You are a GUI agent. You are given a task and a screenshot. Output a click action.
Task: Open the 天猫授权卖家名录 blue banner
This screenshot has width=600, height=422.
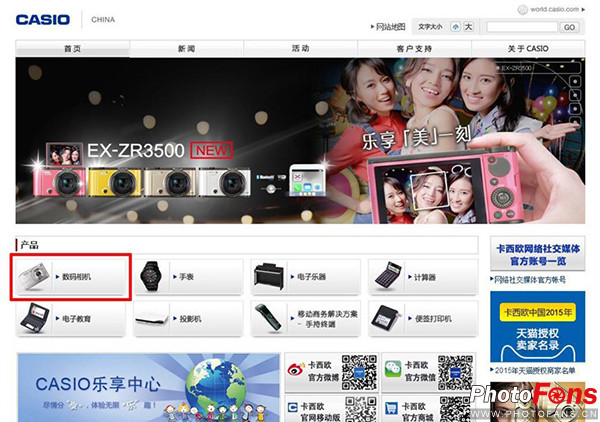(x=538, y=326)
